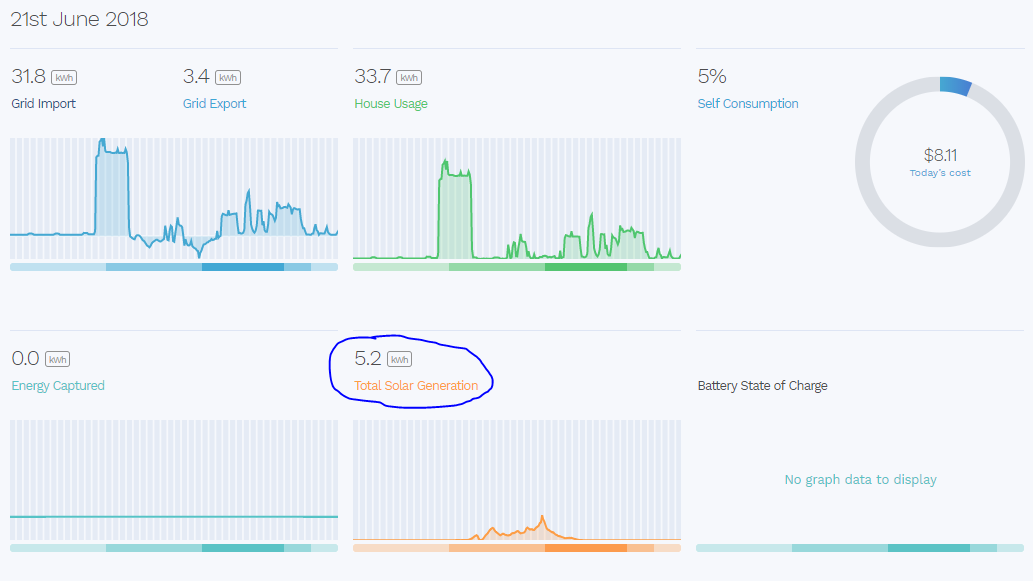Click the orange time bar under solar generation

click(517, 548)
